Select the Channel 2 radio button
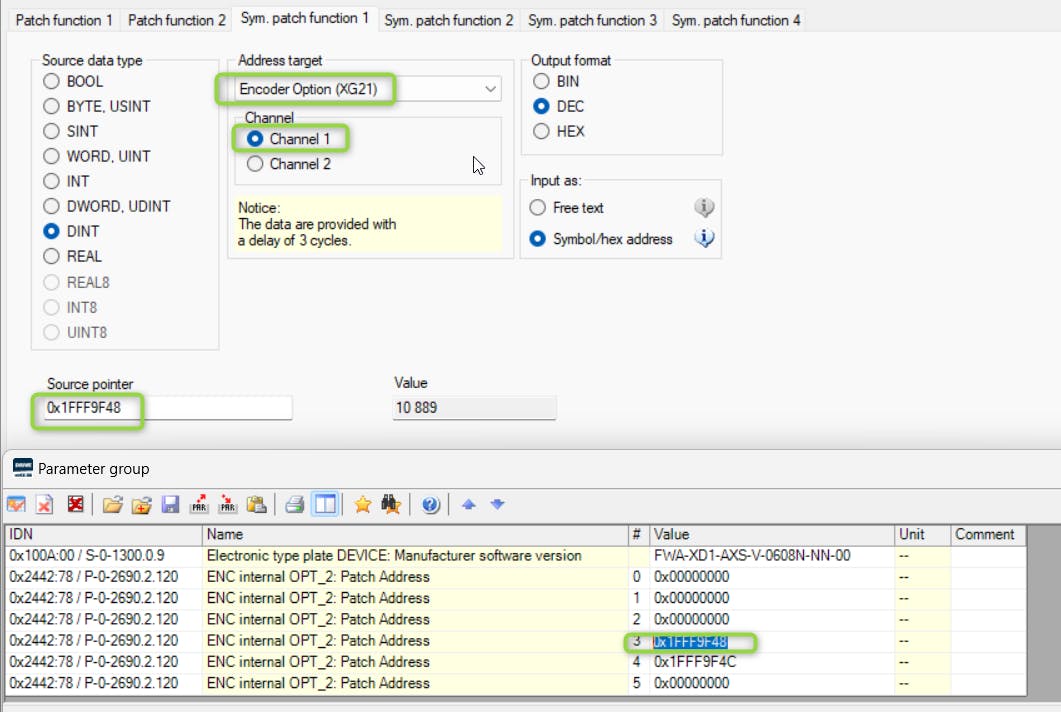Viewport: 1061px width, 712px height. coord(255,164)
